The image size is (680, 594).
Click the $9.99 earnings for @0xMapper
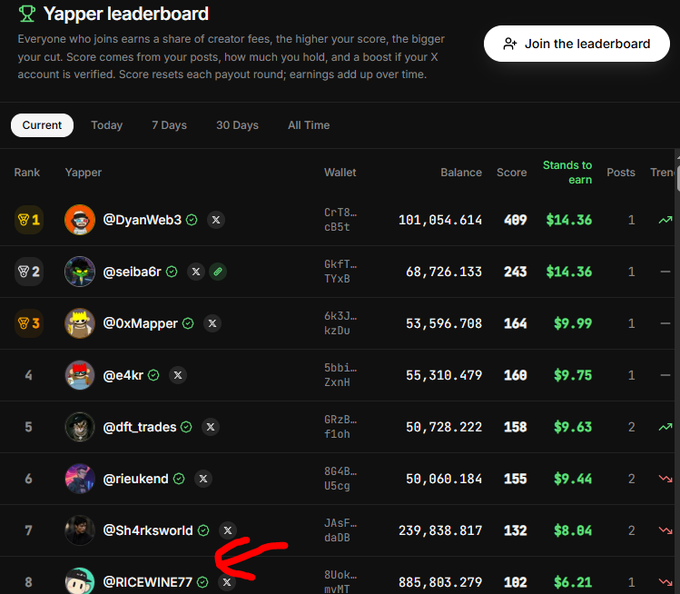pos(572,323)
